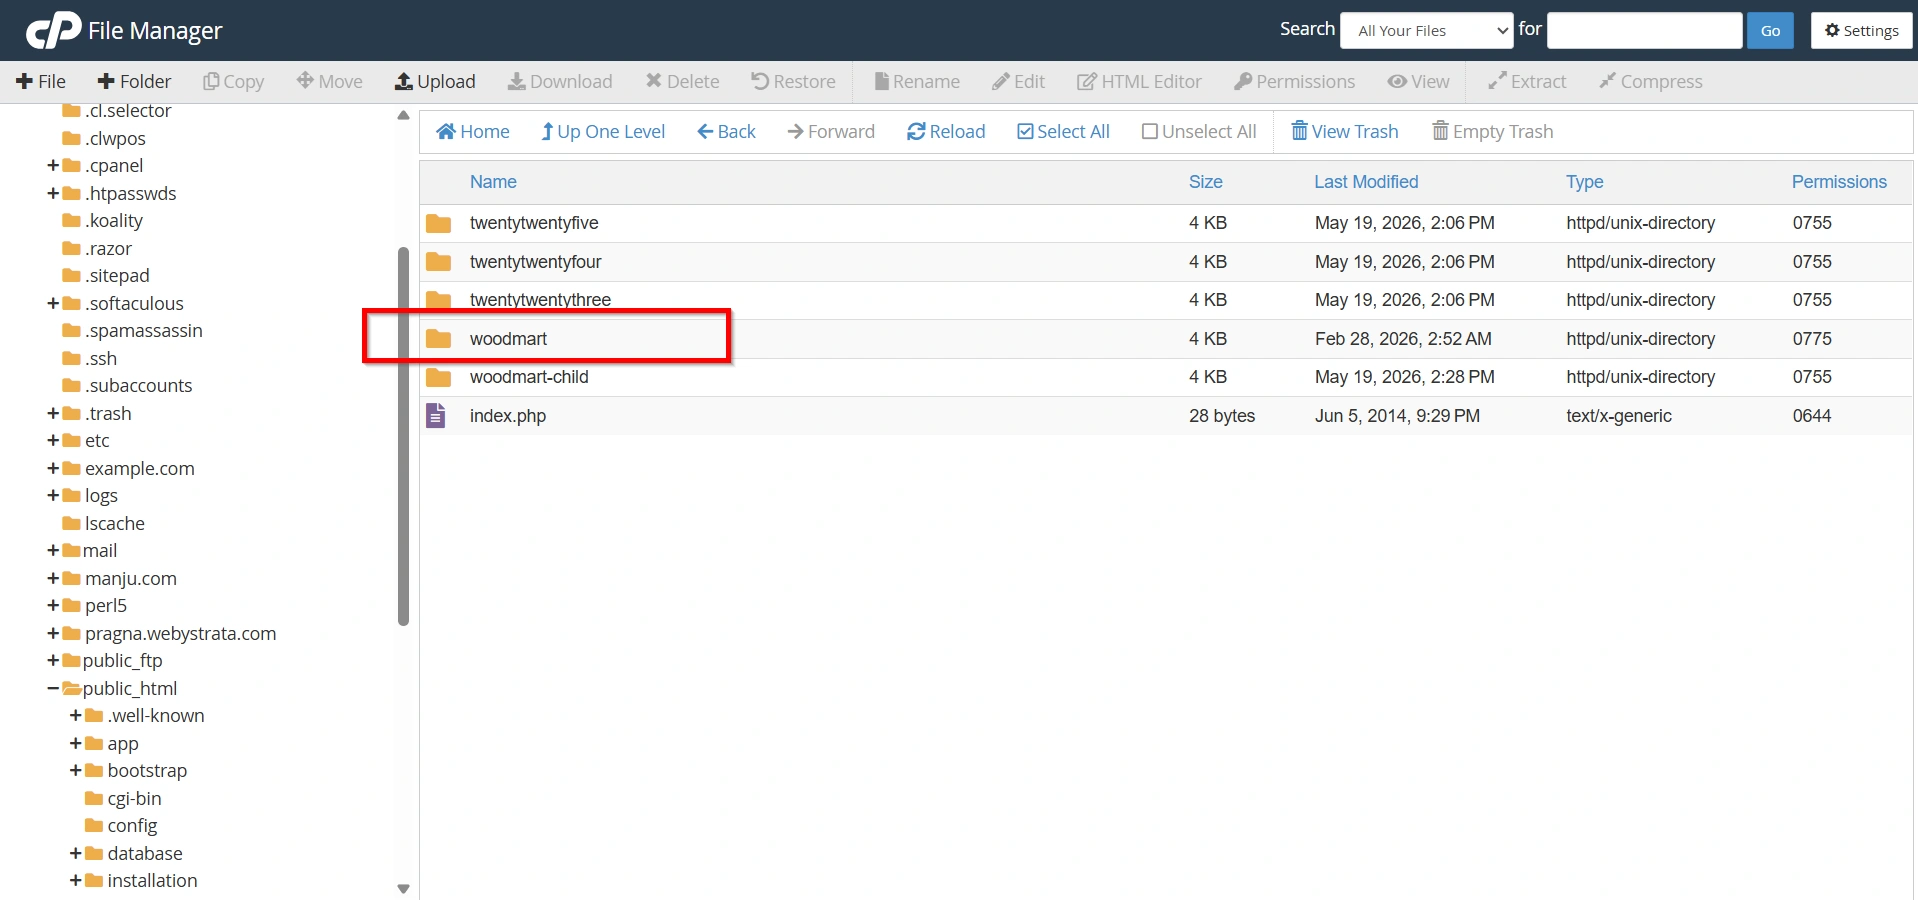
Task: Expand the pragna.webystrata.com folder
Action: tap(53, 633)
